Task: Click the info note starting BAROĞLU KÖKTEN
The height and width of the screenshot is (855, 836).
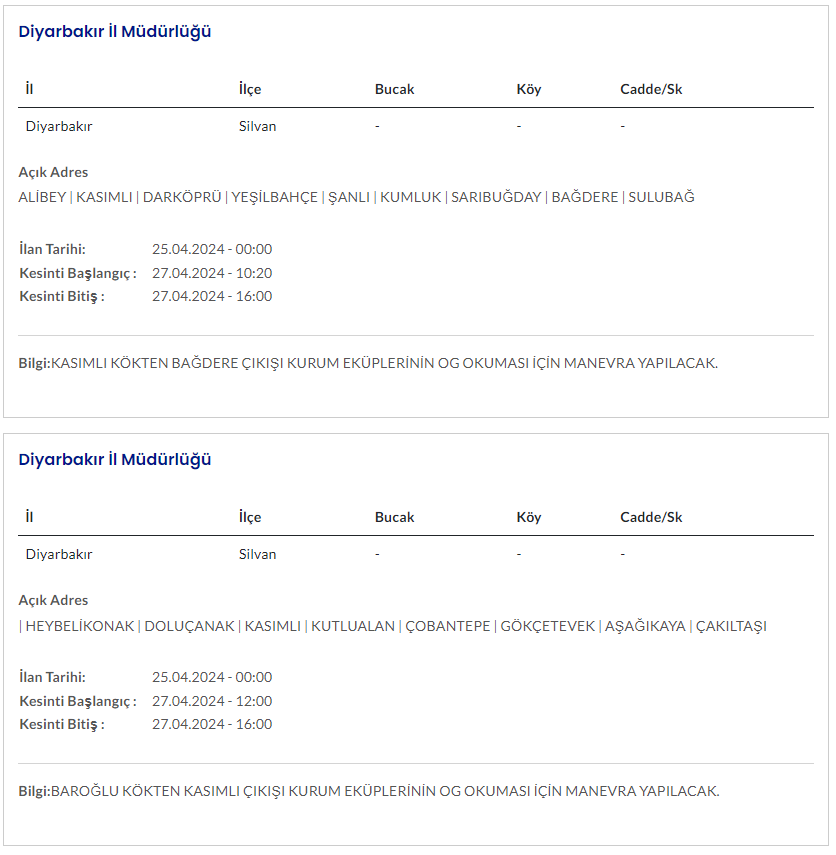Action: 385,791
